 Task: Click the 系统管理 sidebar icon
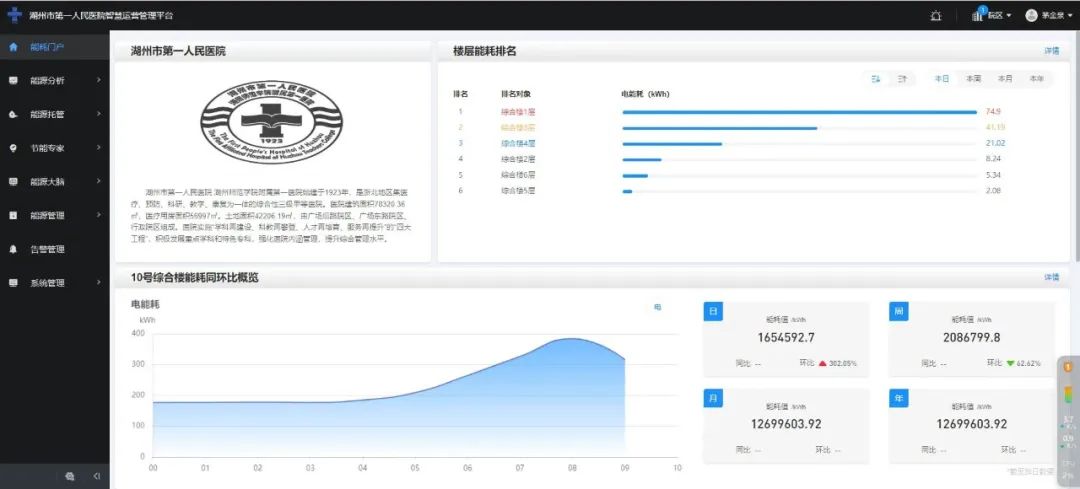13,283
